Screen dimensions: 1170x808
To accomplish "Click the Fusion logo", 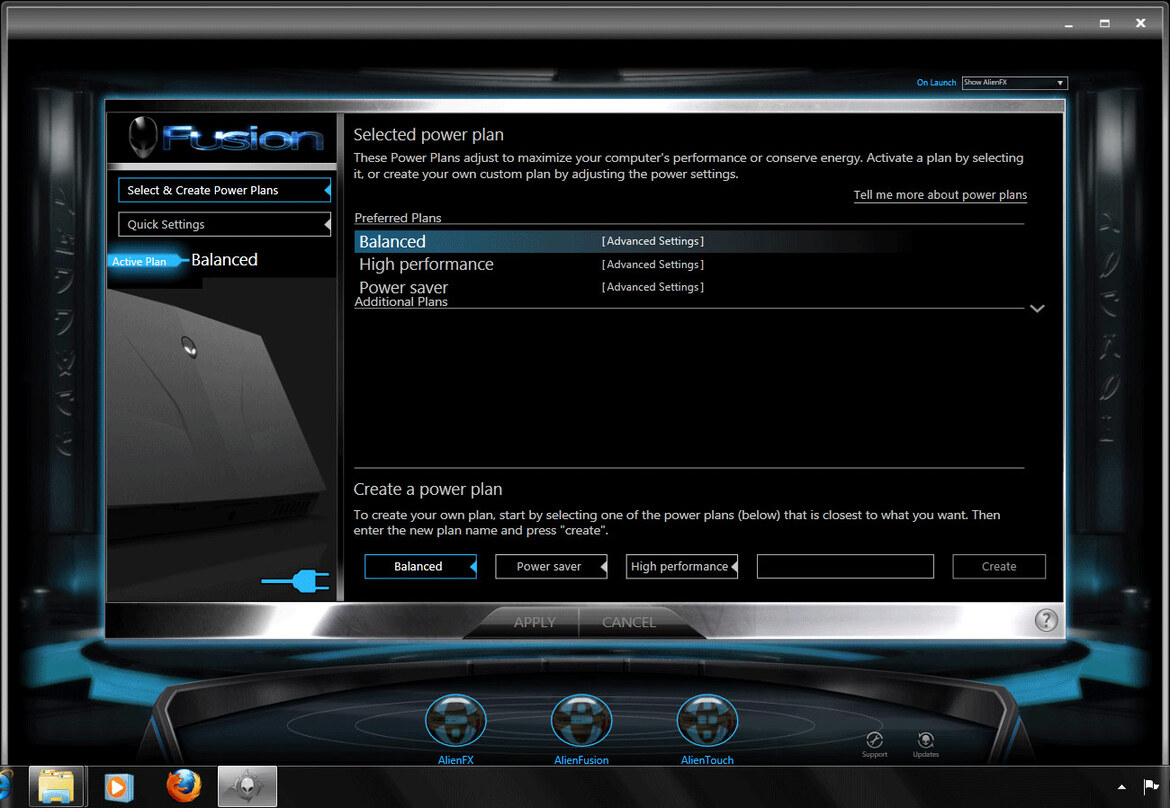I will point(225,137).
